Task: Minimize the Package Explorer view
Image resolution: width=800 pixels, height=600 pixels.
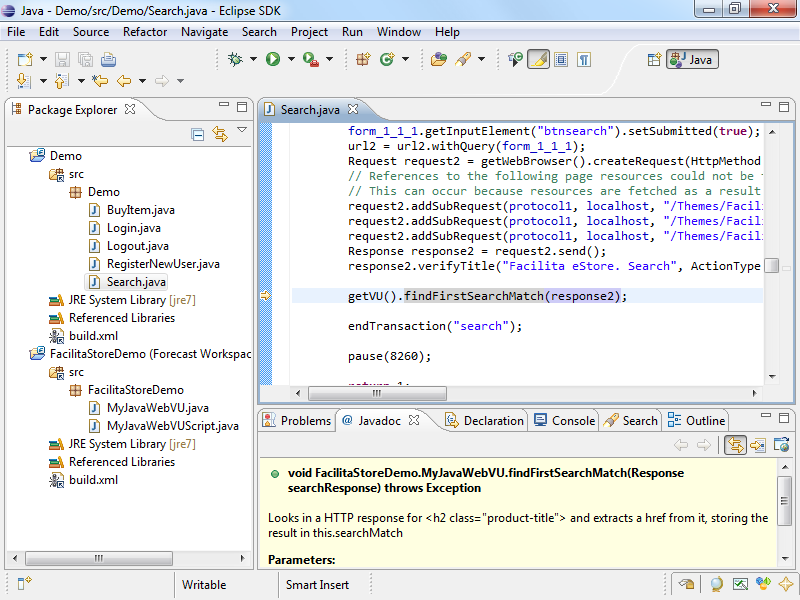Action: coord(224,105)
